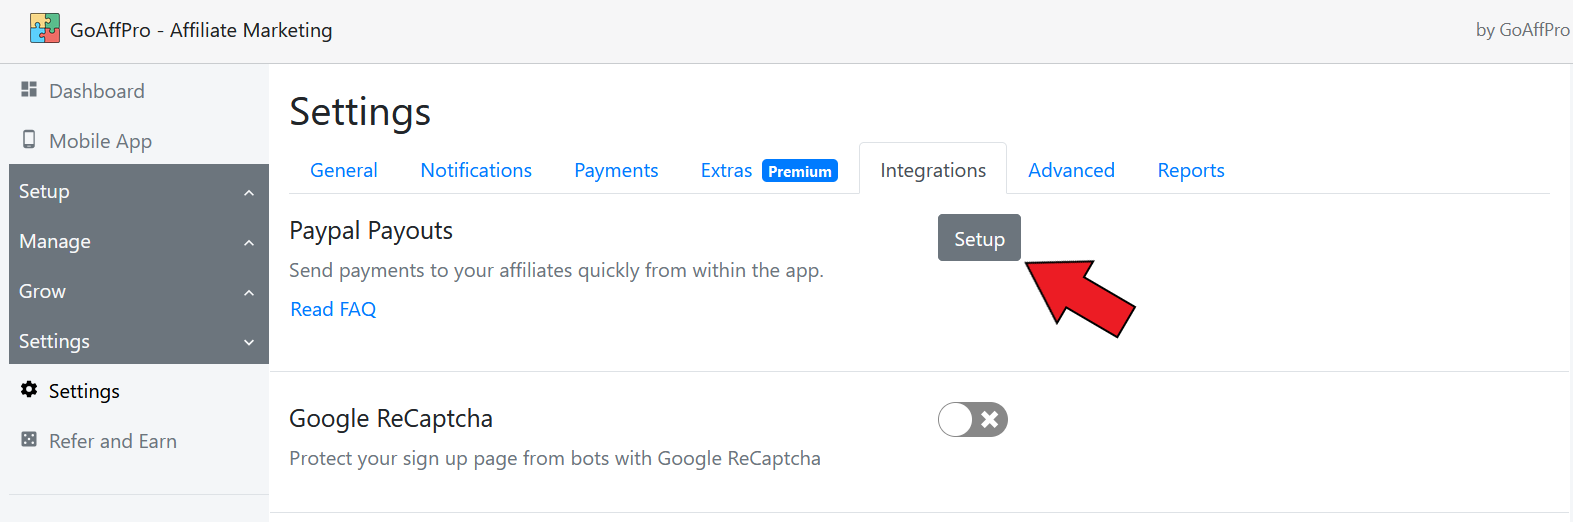Toggle the Google ReCaptcha switch on
Viewport: 1573px width, 522px height.
click(972, 419)
